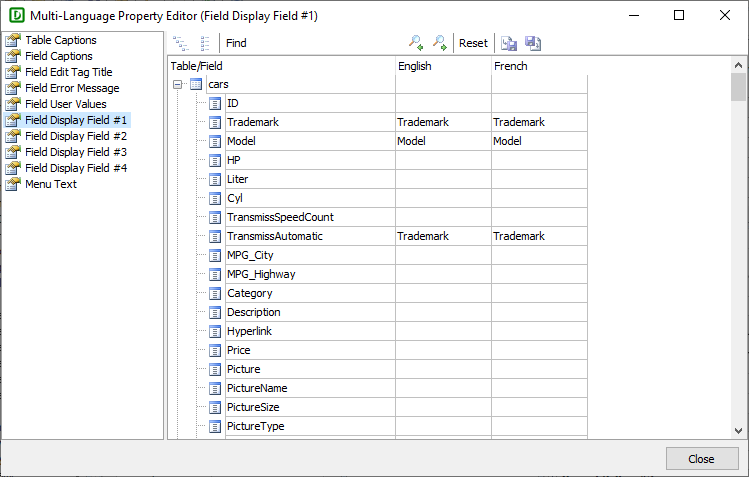Click the Model field icon in tree
The width and height of the screenshot is (749, 477).
[215, 141]
